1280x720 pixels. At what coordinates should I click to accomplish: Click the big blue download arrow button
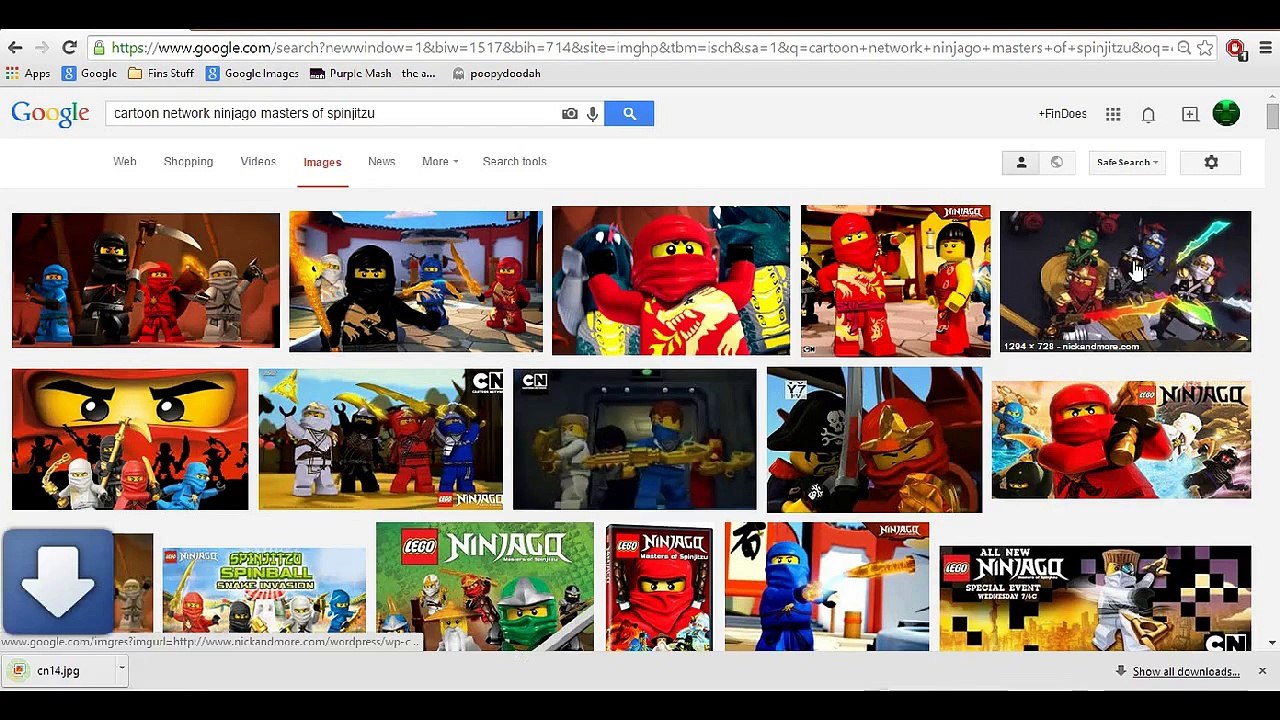pos(58,581)
